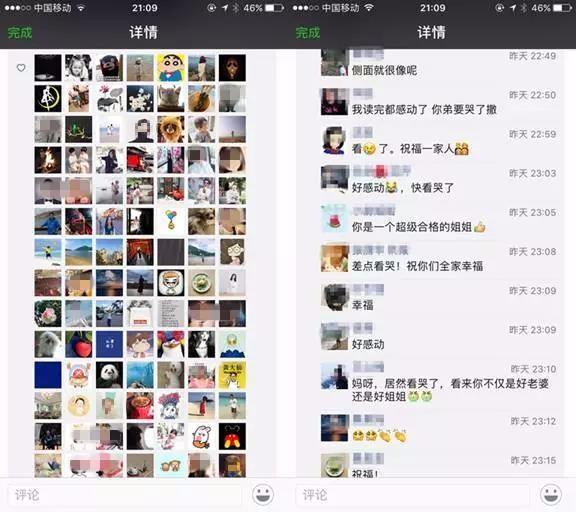Tap the Wi-Fi status icon in left status bar
Viewport: 576px width, 512px height.
tap(81, 8)
